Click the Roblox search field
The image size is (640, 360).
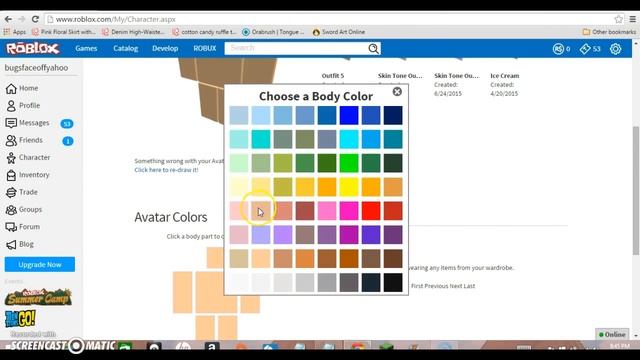296,49
